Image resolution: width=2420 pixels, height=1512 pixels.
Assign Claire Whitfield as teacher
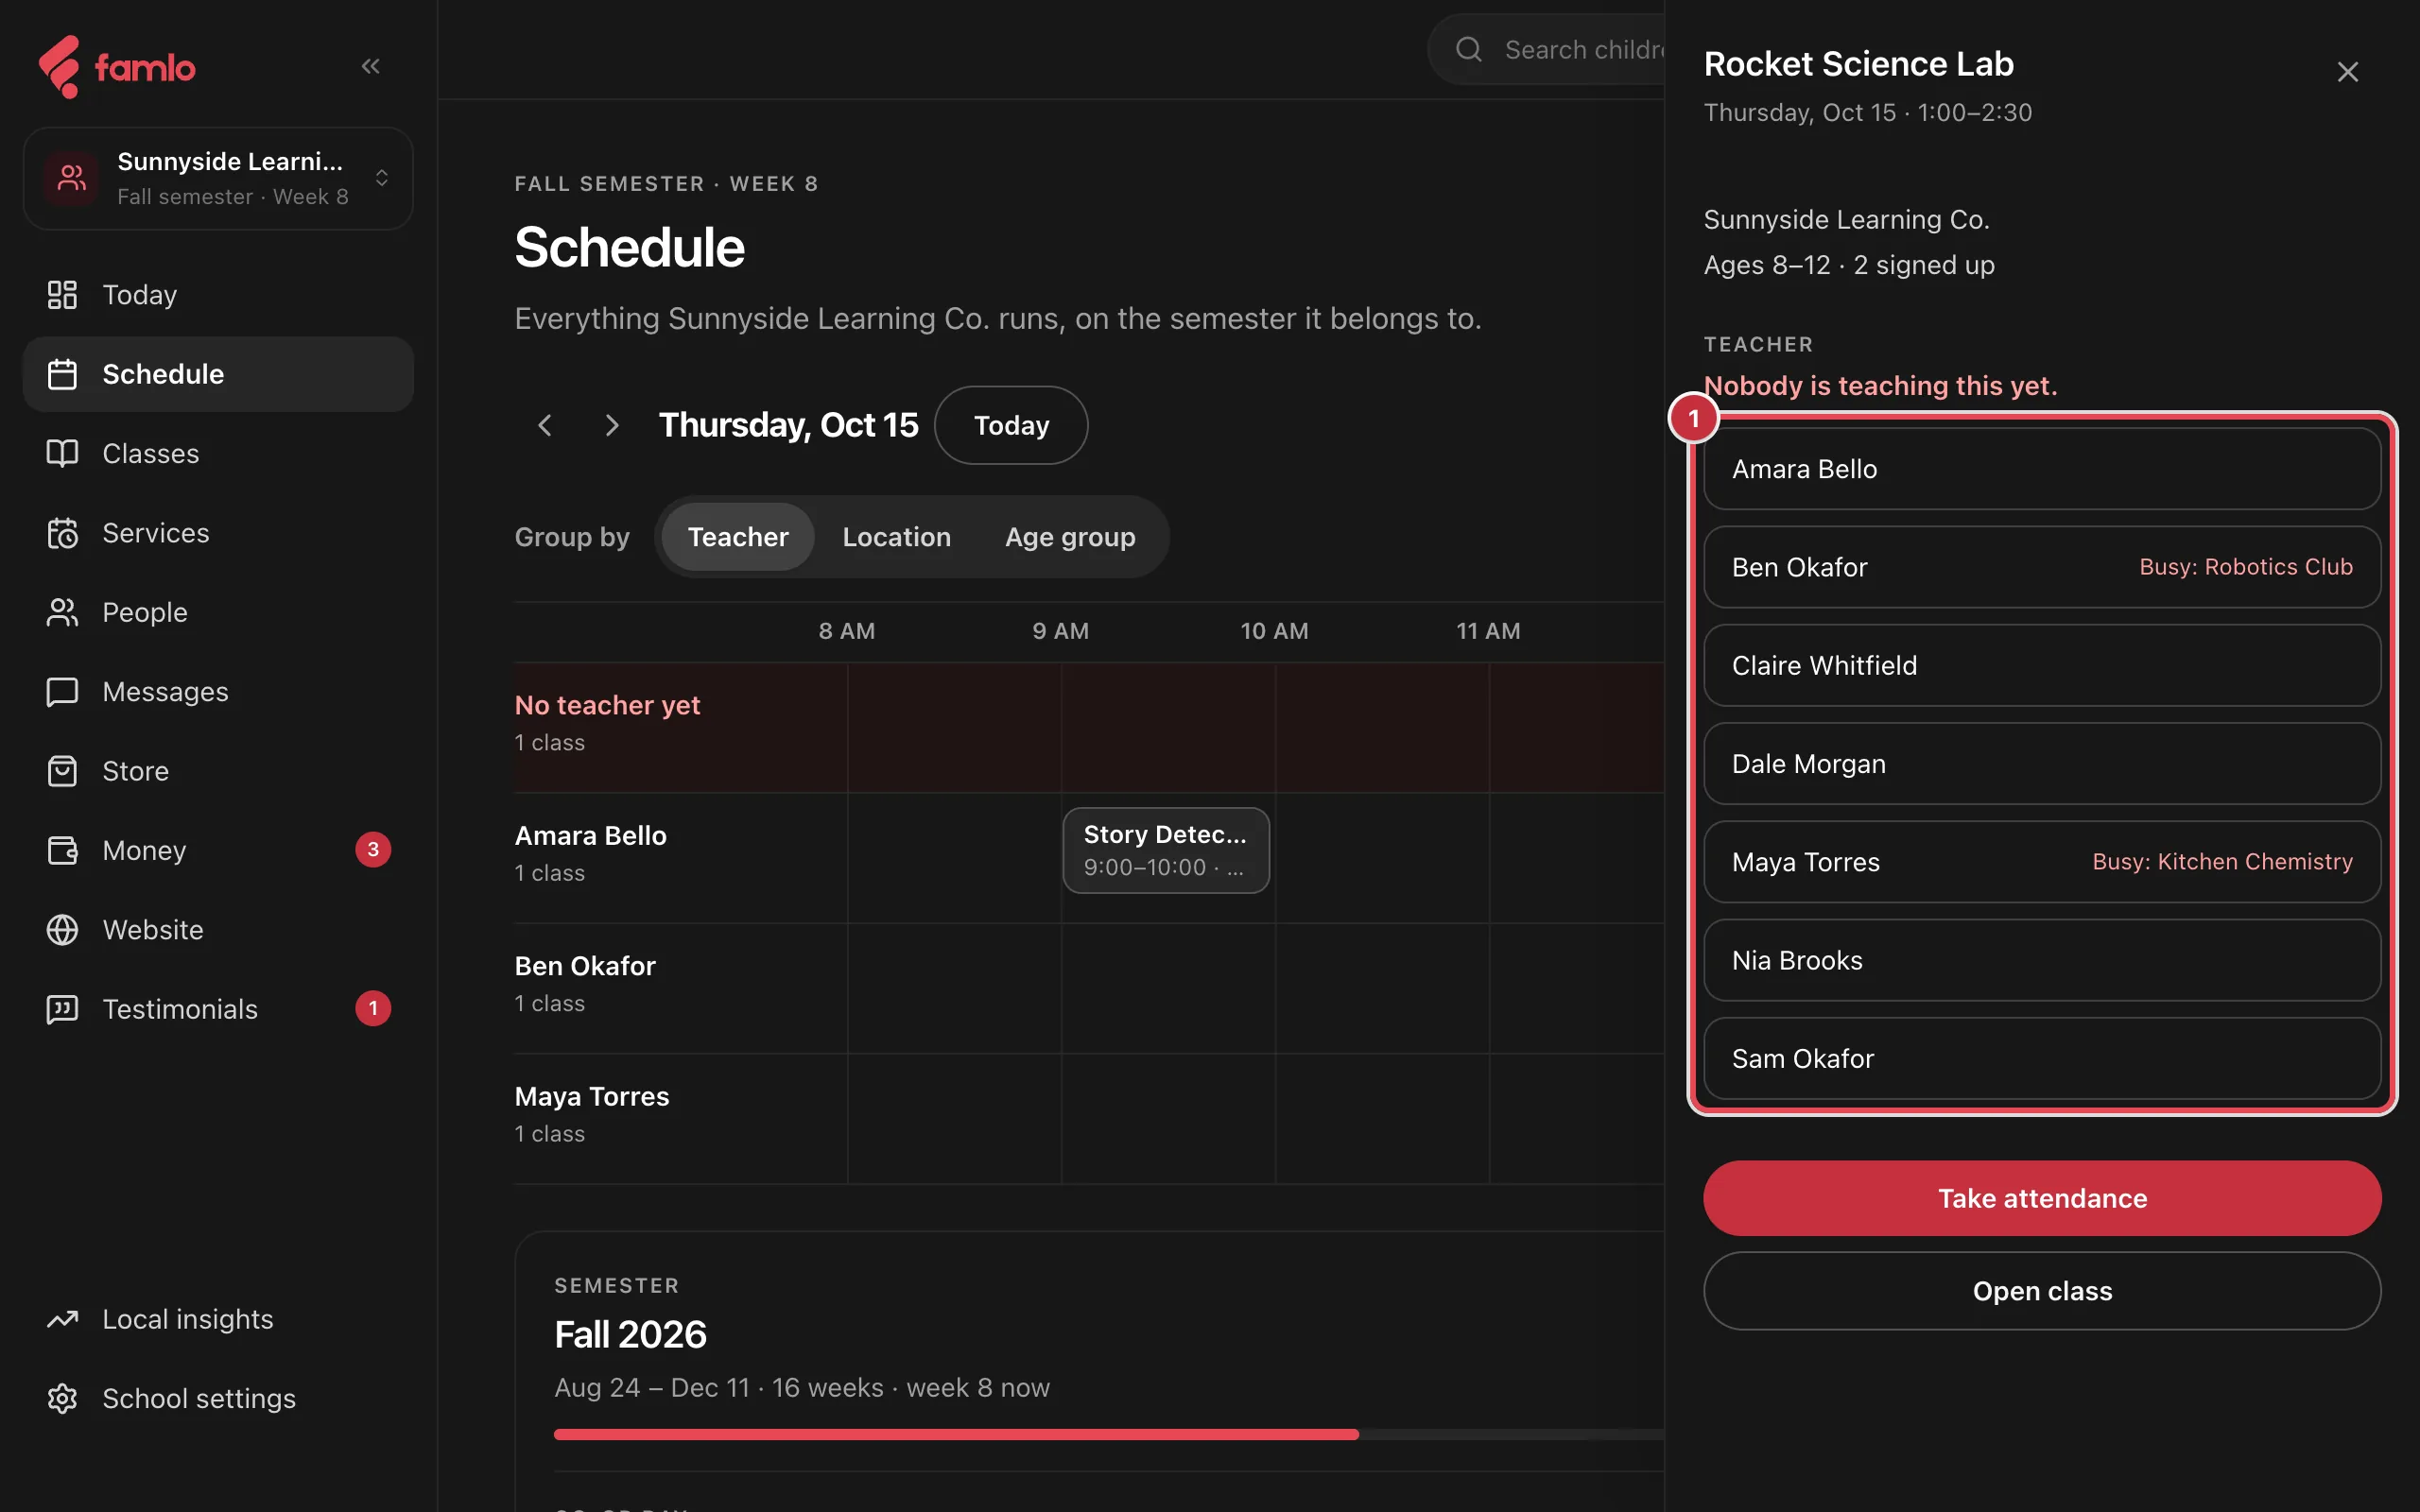coord(2042,665)
